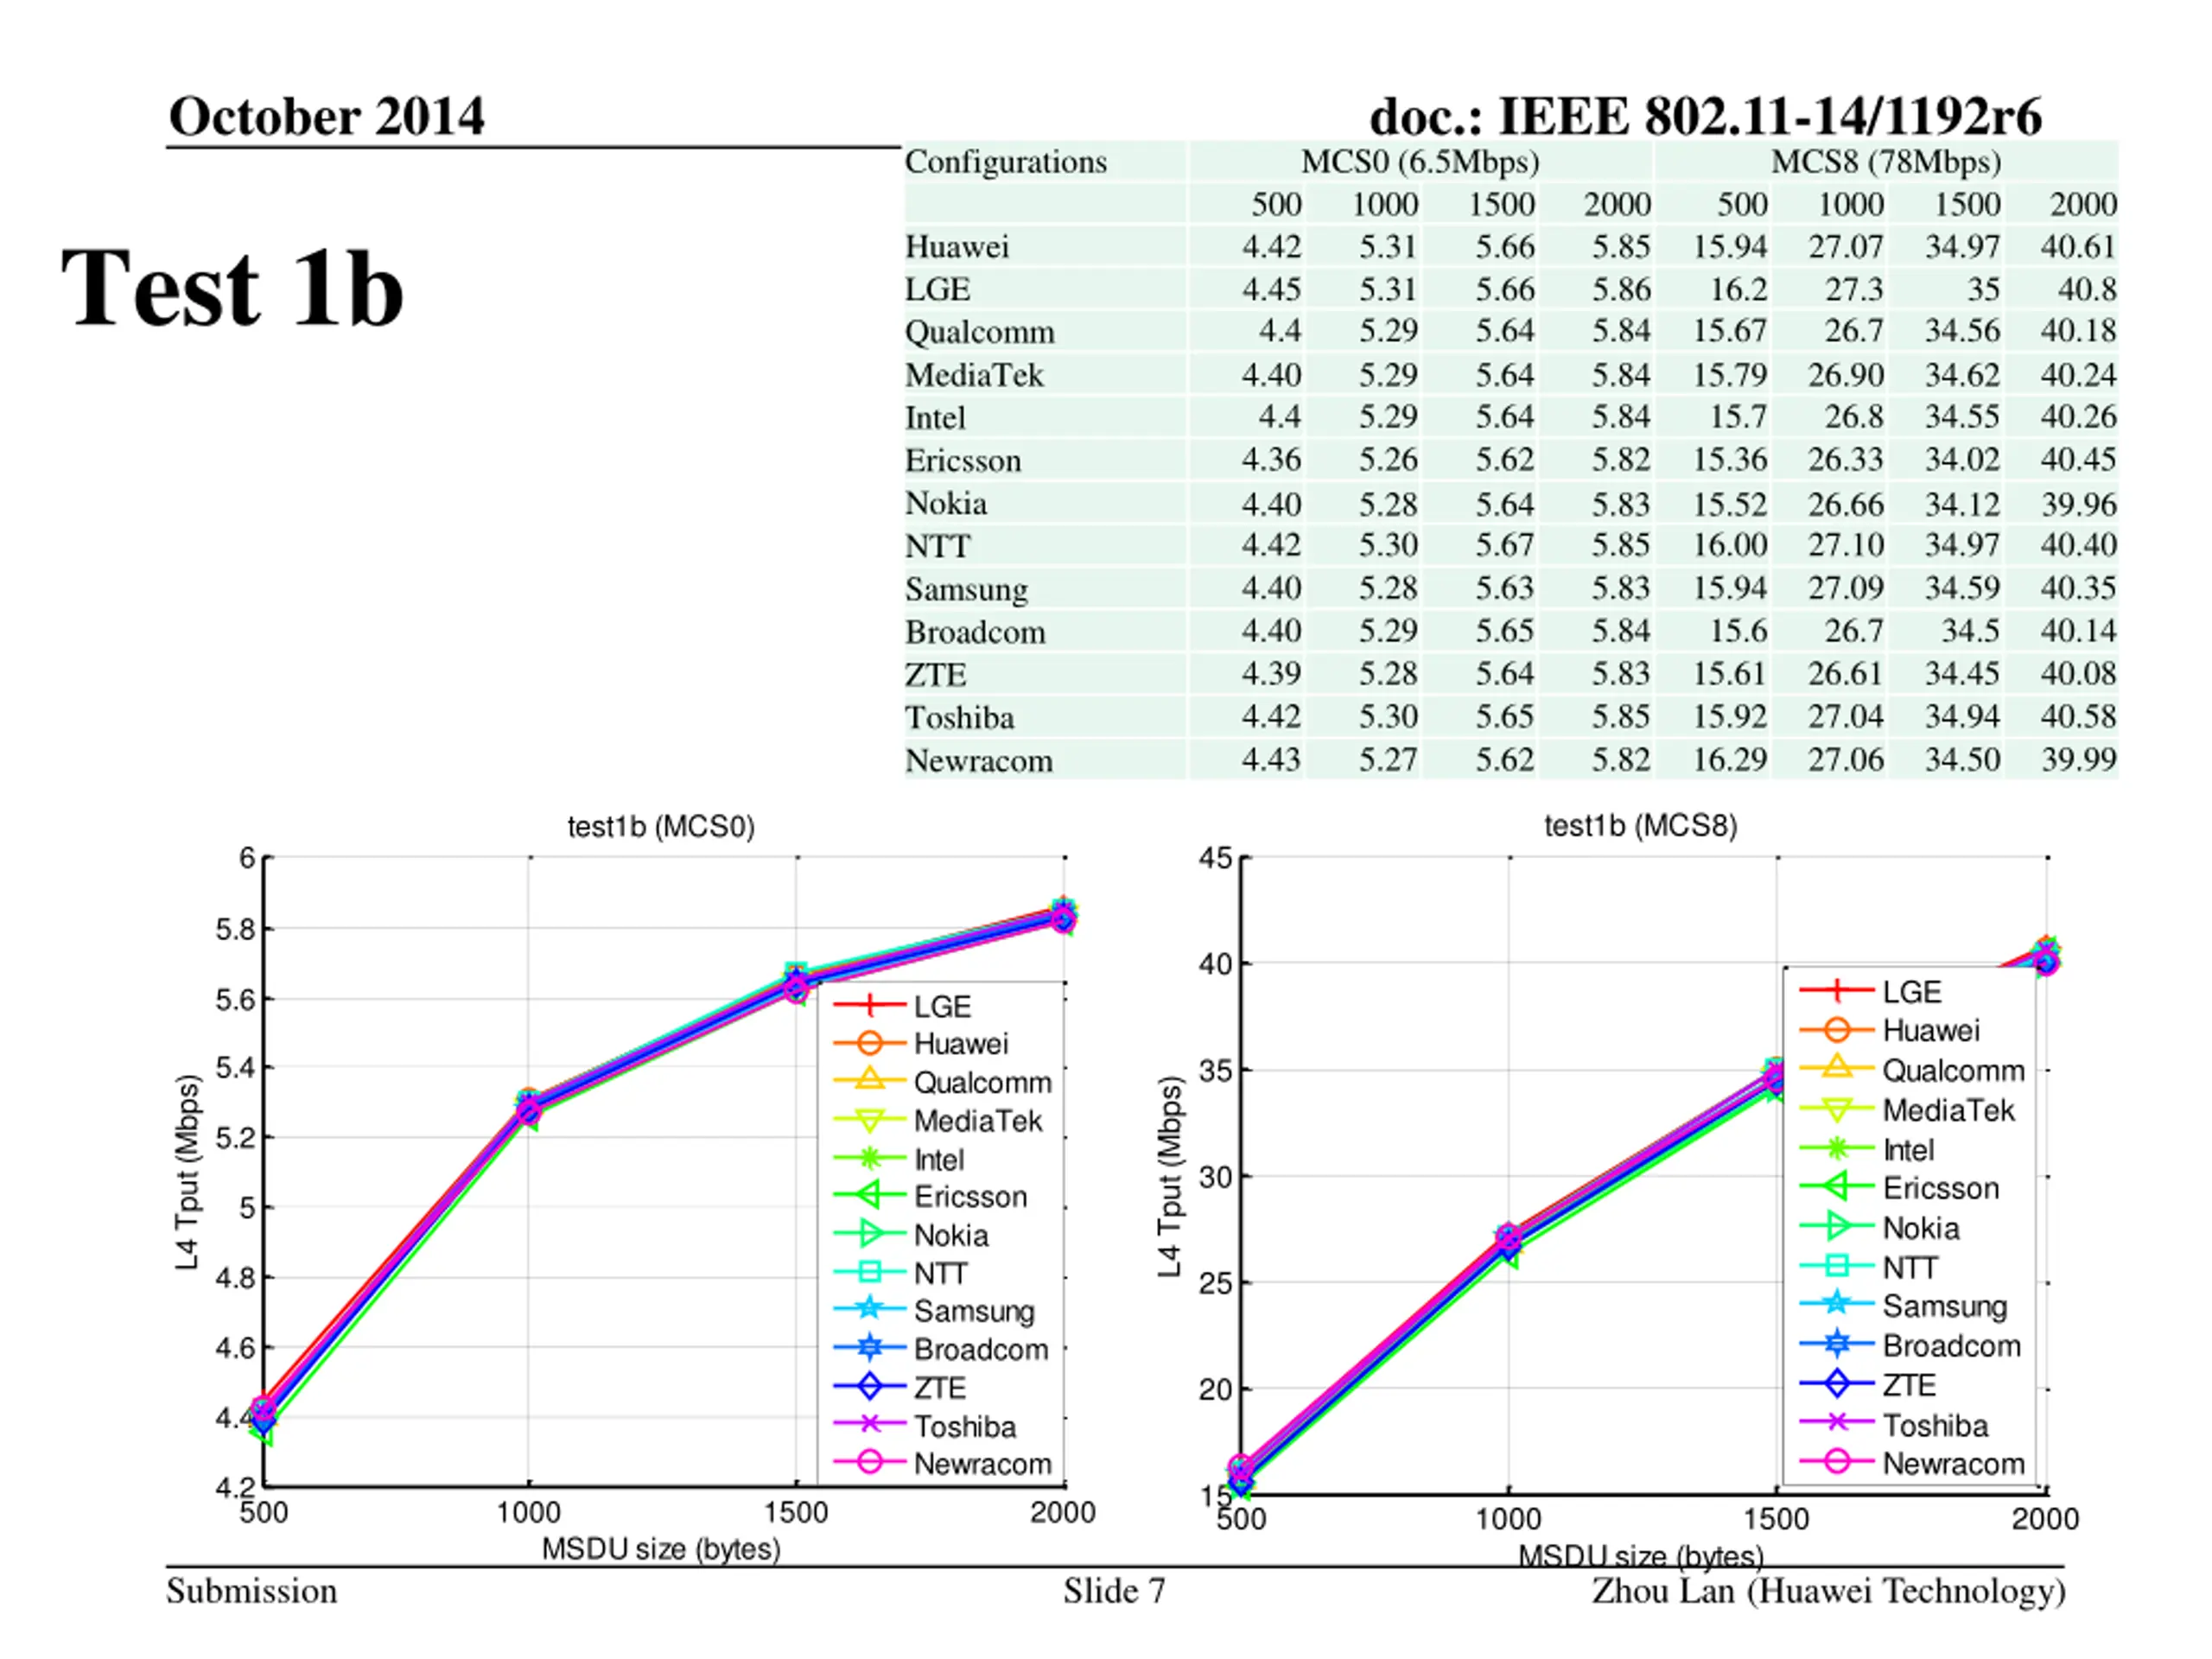Click Huawei circle marker in MCS8 legend
Screen dimensions: 2212x1659
pyautogui.click(x=1836, y=1030)
